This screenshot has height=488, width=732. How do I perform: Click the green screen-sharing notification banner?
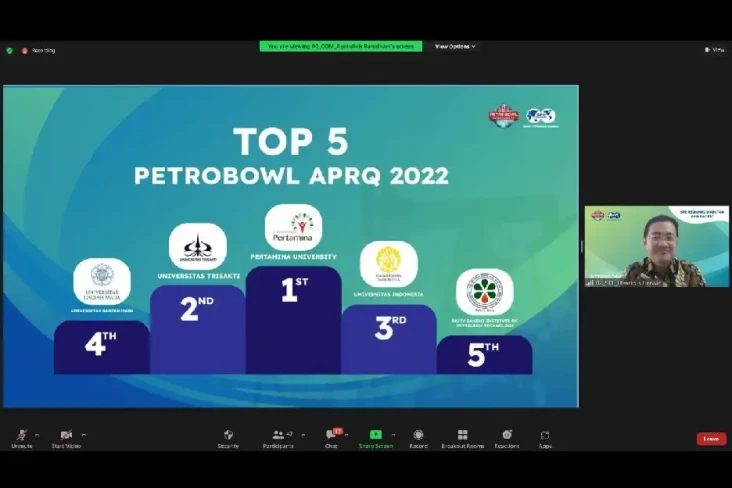(341, 46)
